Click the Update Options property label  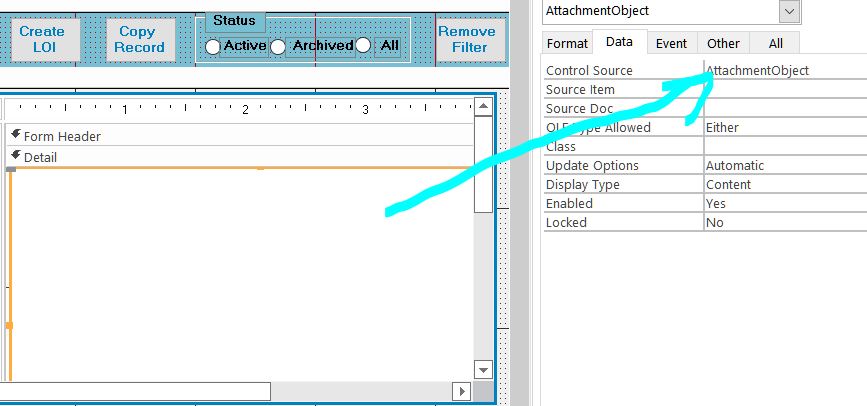click(592, 165)
